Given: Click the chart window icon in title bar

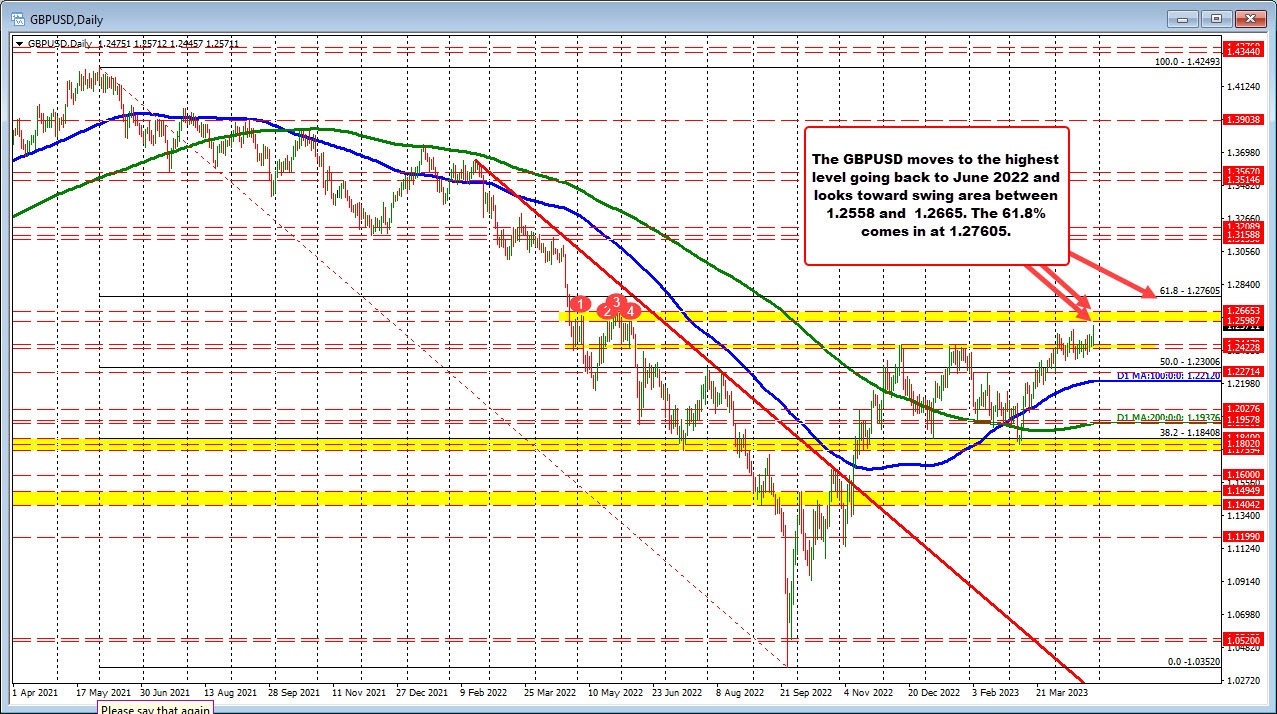Looking at the screenshot, I should [x=17, y=17].
